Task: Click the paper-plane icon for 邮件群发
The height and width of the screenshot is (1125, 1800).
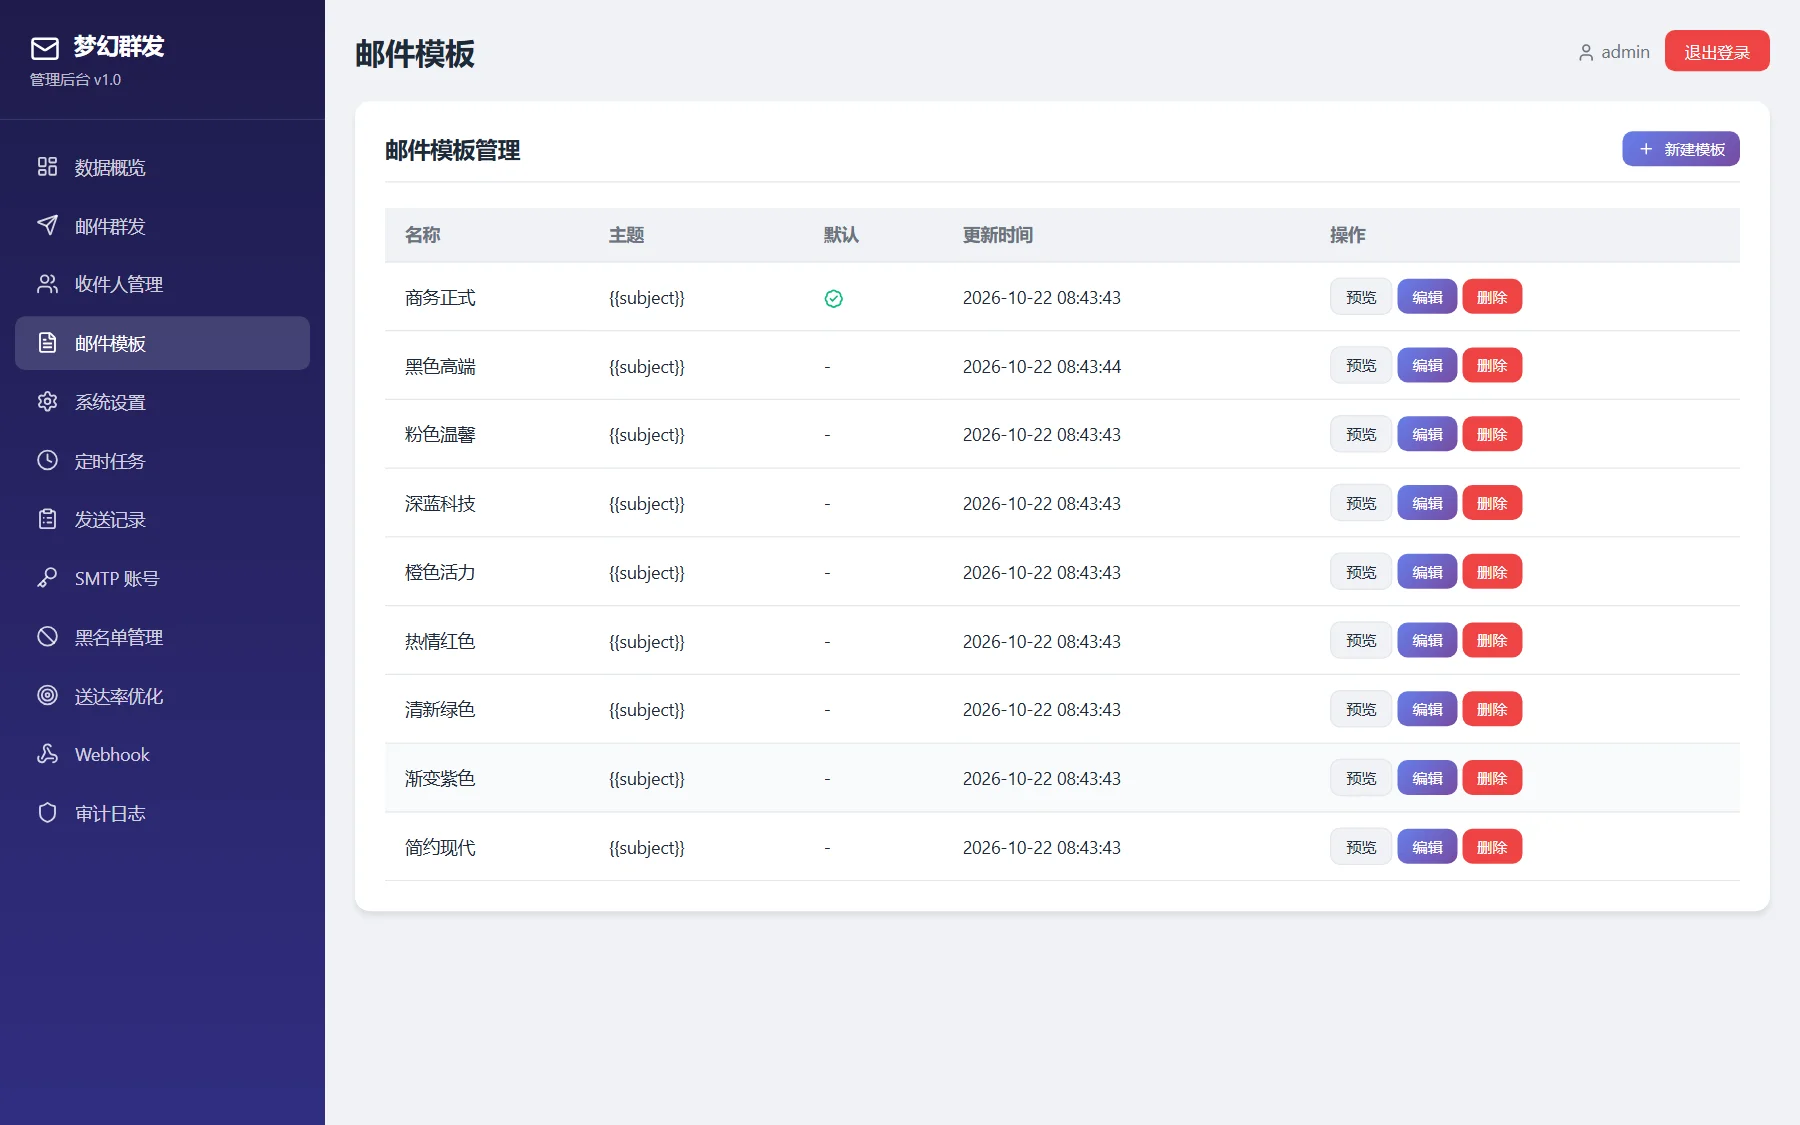Action: (47, 225)
